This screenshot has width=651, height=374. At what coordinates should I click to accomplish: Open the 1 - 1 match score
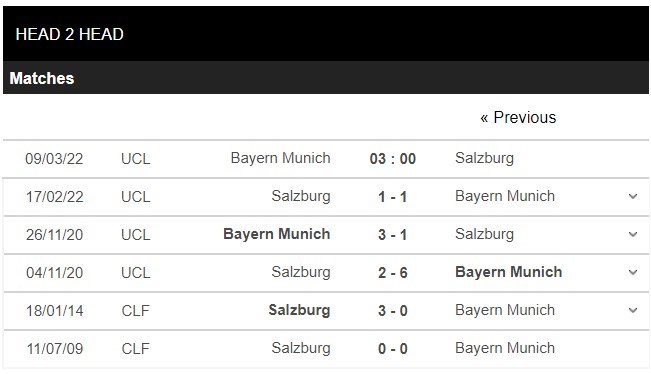(393, 197)
